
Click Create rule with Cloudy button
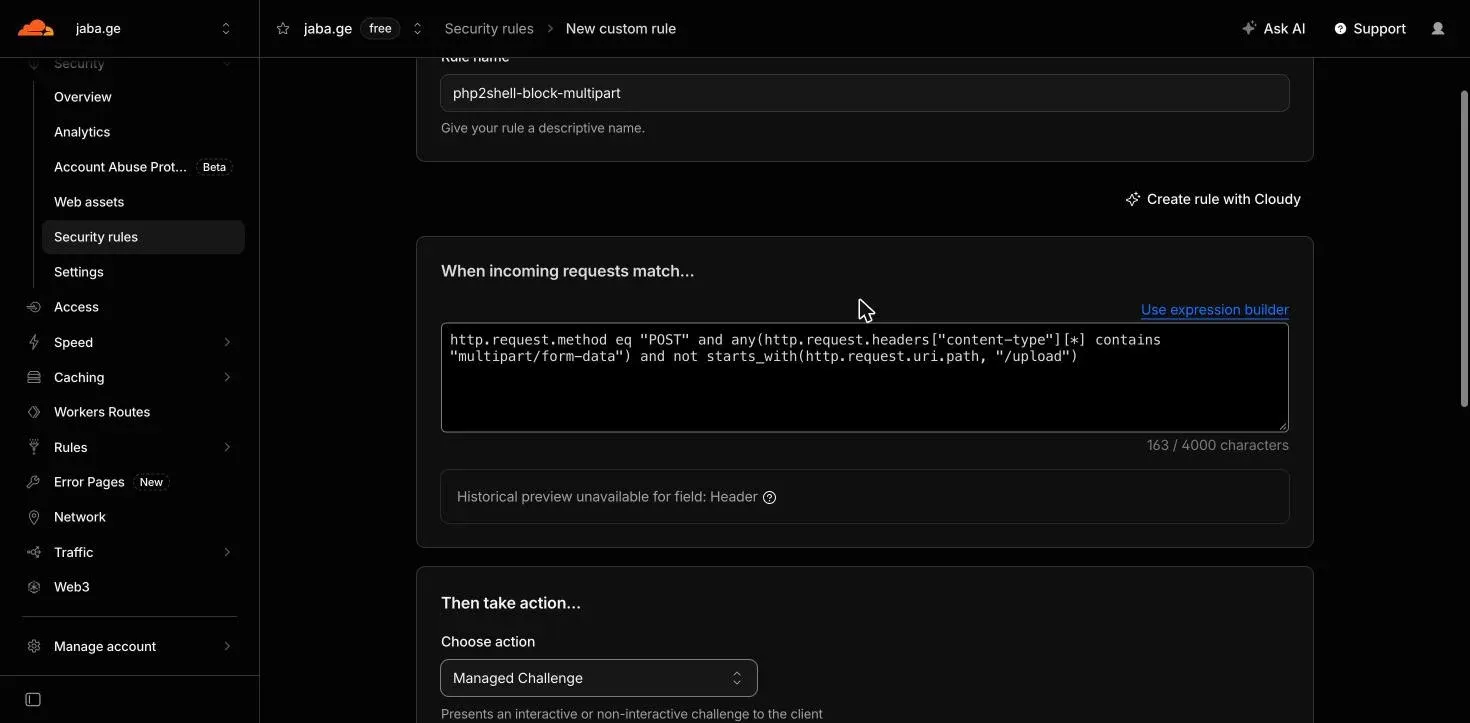pyautogui.click(x=1213, y=199)
